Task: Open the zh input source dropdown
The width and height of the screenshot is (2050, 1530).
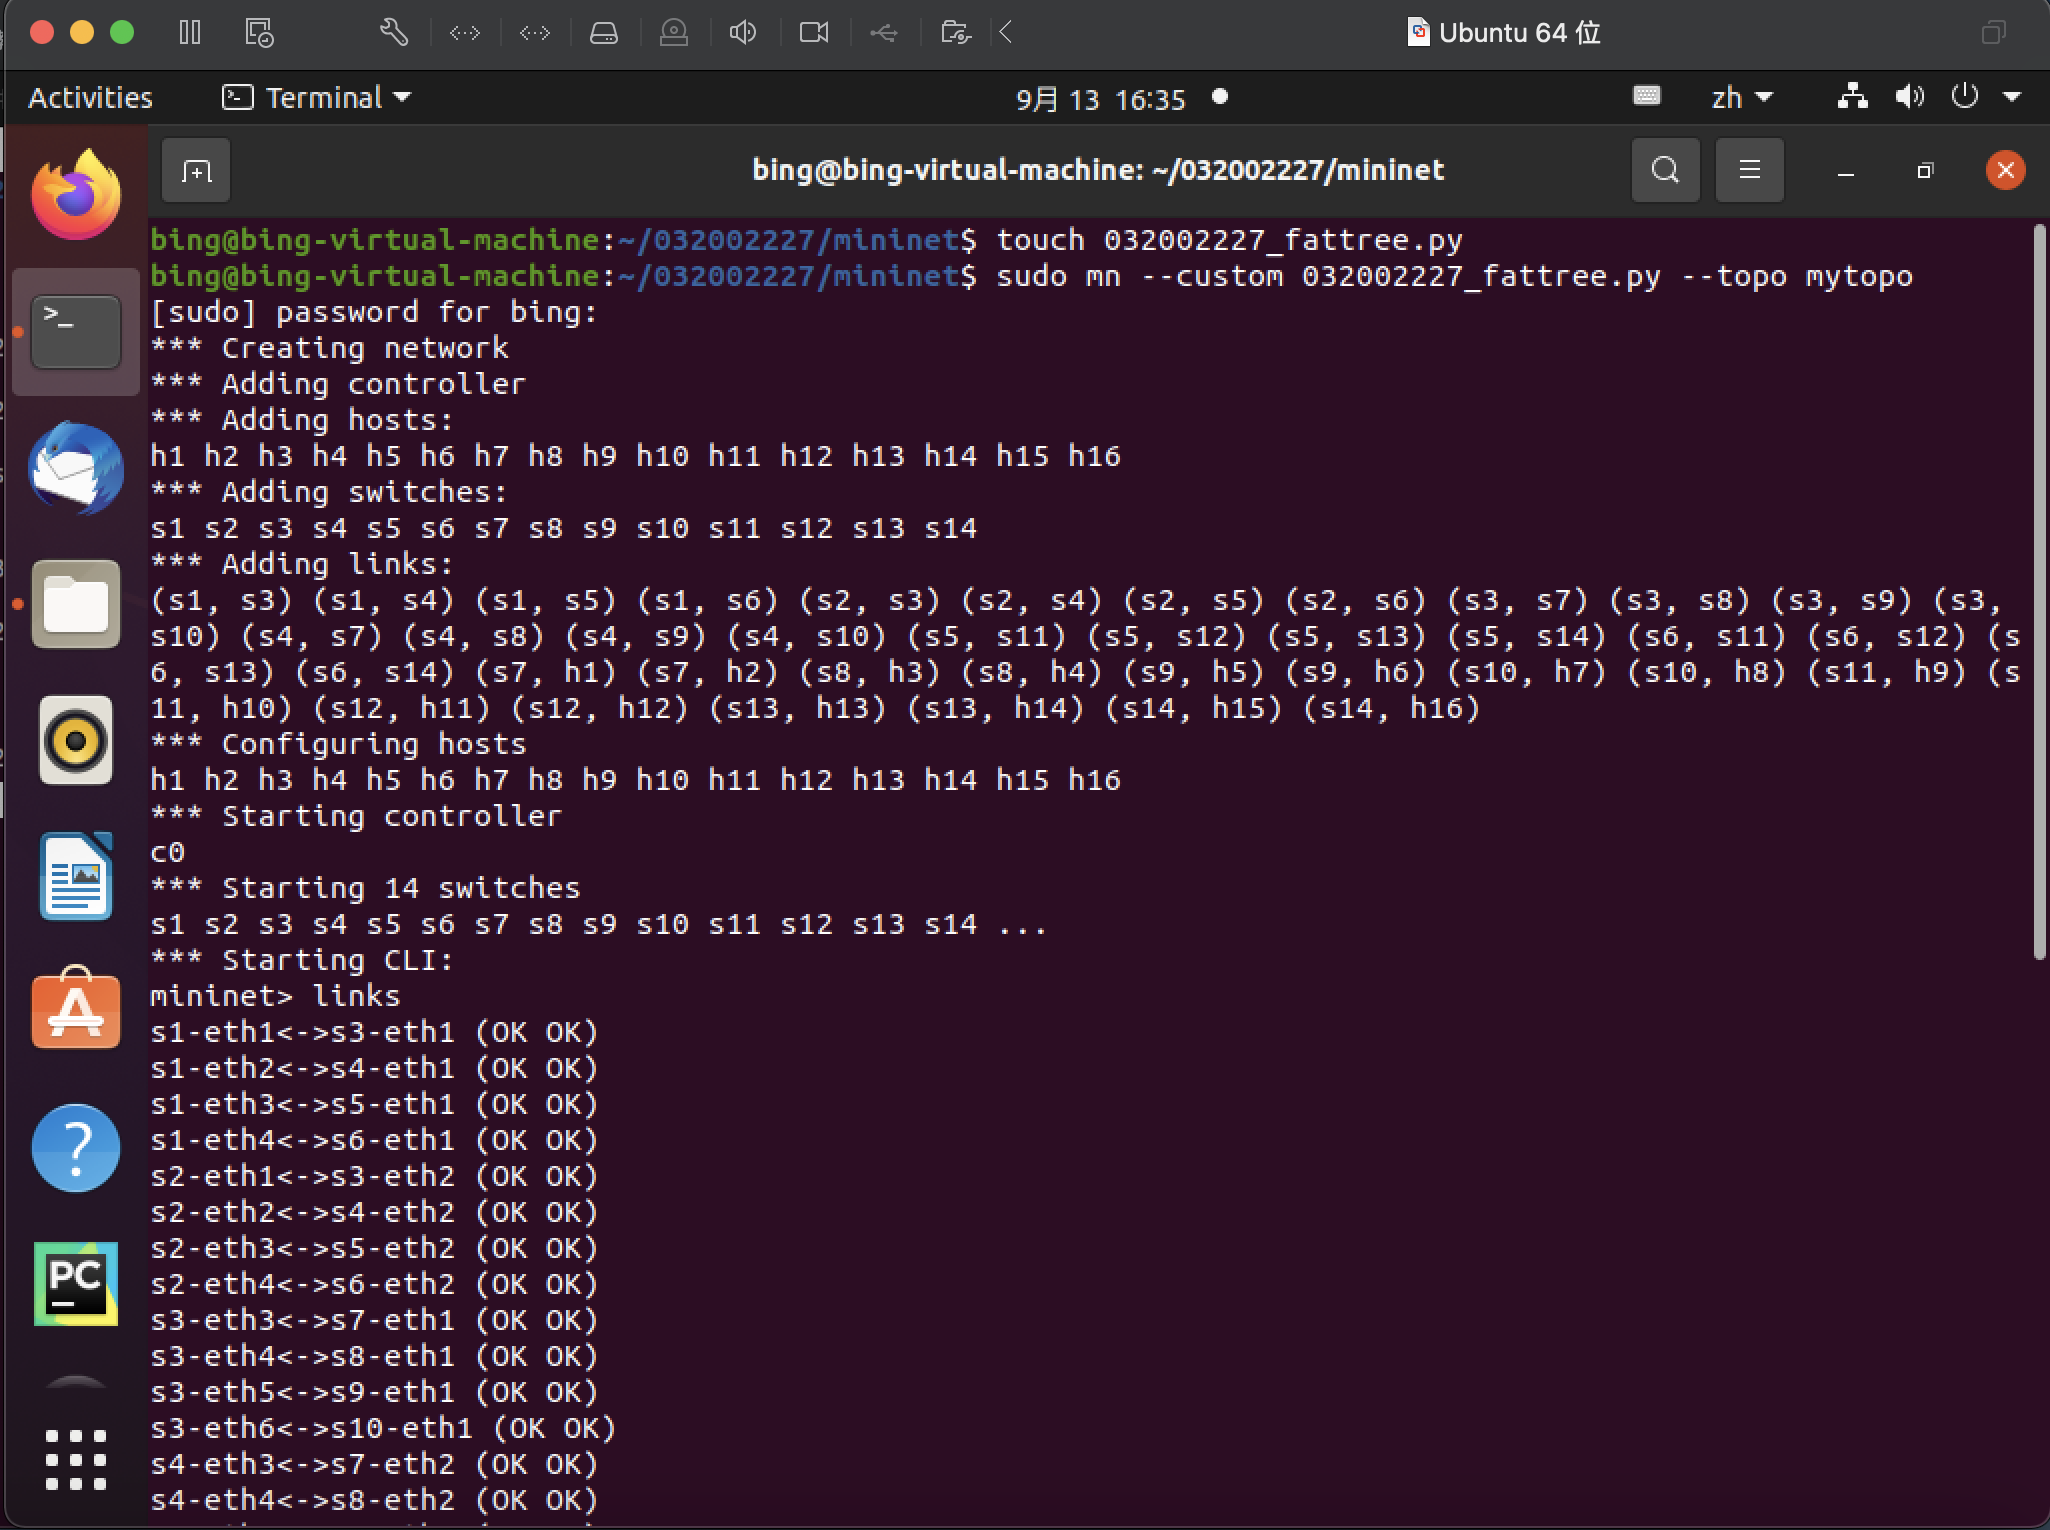Action: (1741, 98)
